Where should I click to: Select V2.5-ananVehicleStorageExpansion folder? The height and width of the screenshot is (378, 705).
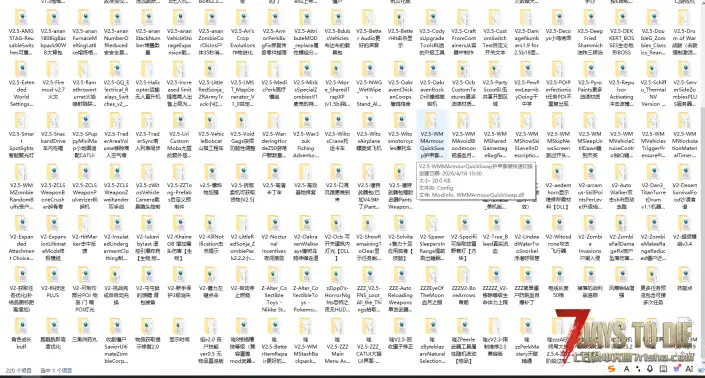click(x=179, y=32)
